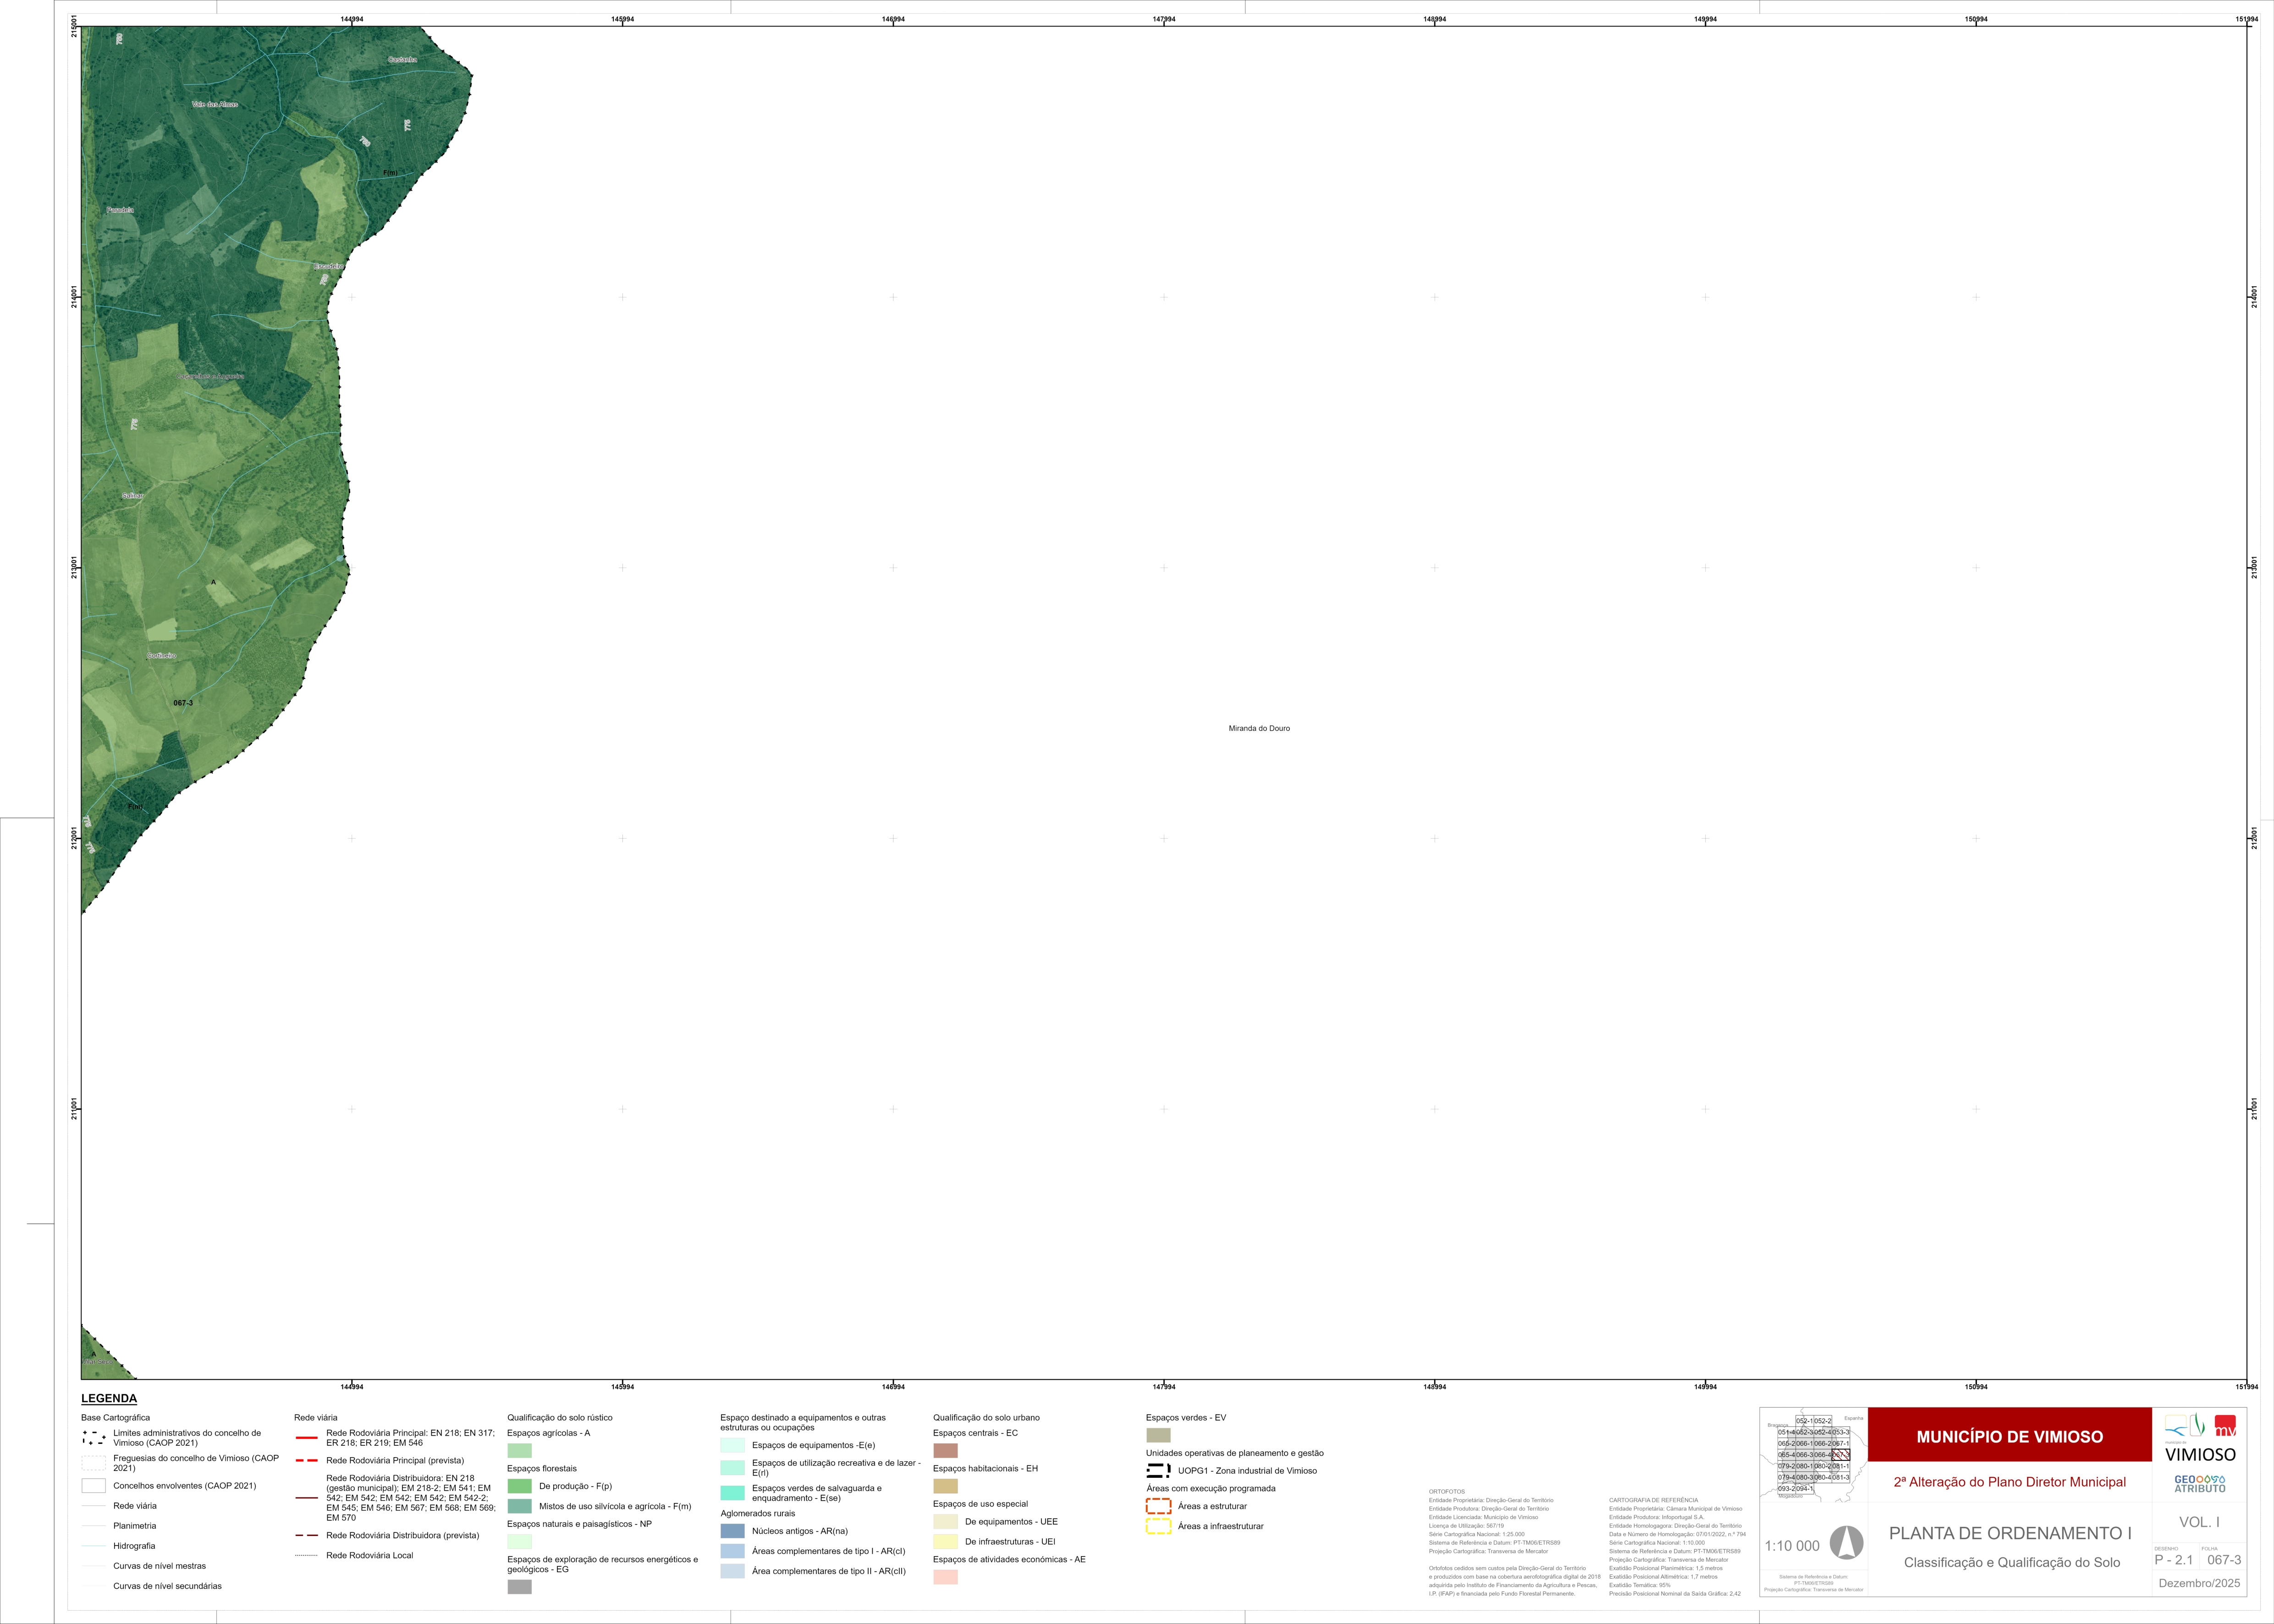
Task: Click the UOPG1 zona industrial legend symbol
Action: click(x=1158, y=1471)
